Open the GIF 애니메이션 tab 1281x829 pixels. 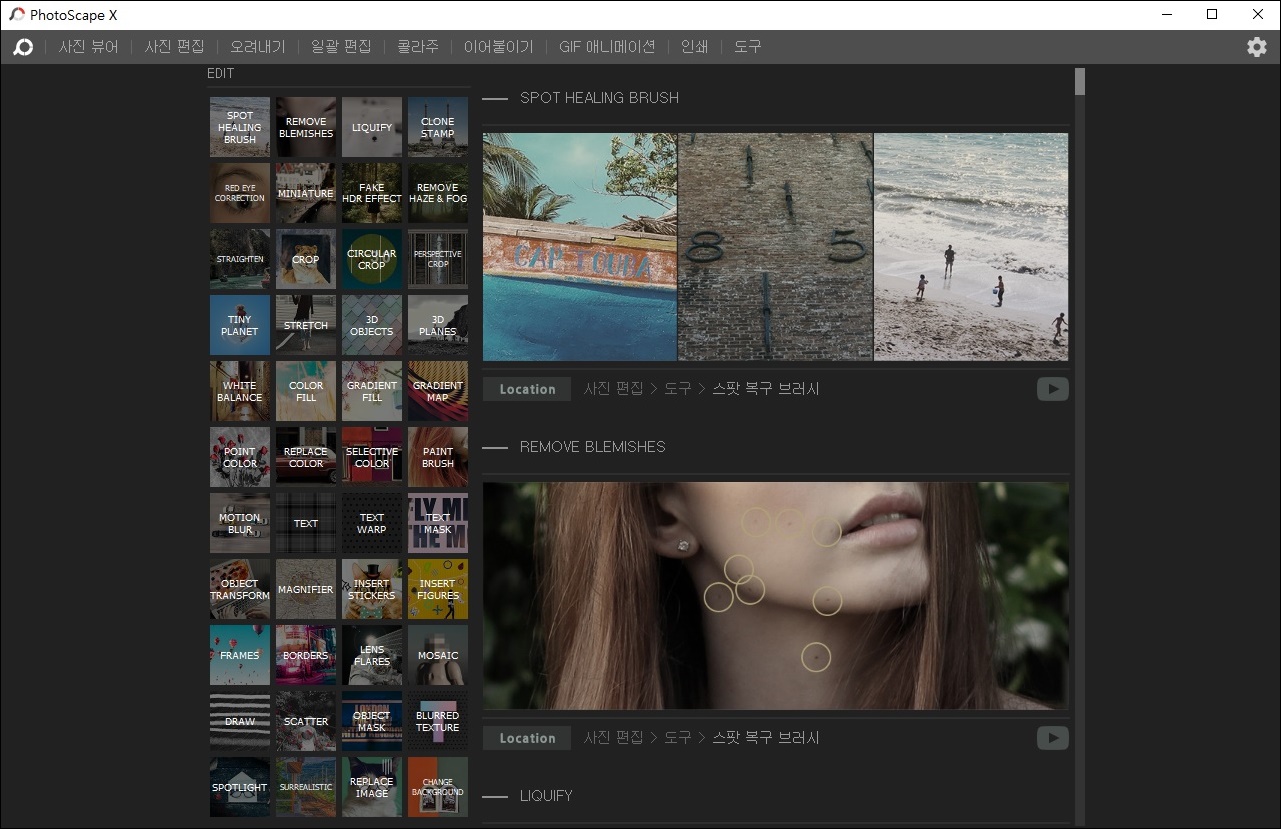(607, 47)
